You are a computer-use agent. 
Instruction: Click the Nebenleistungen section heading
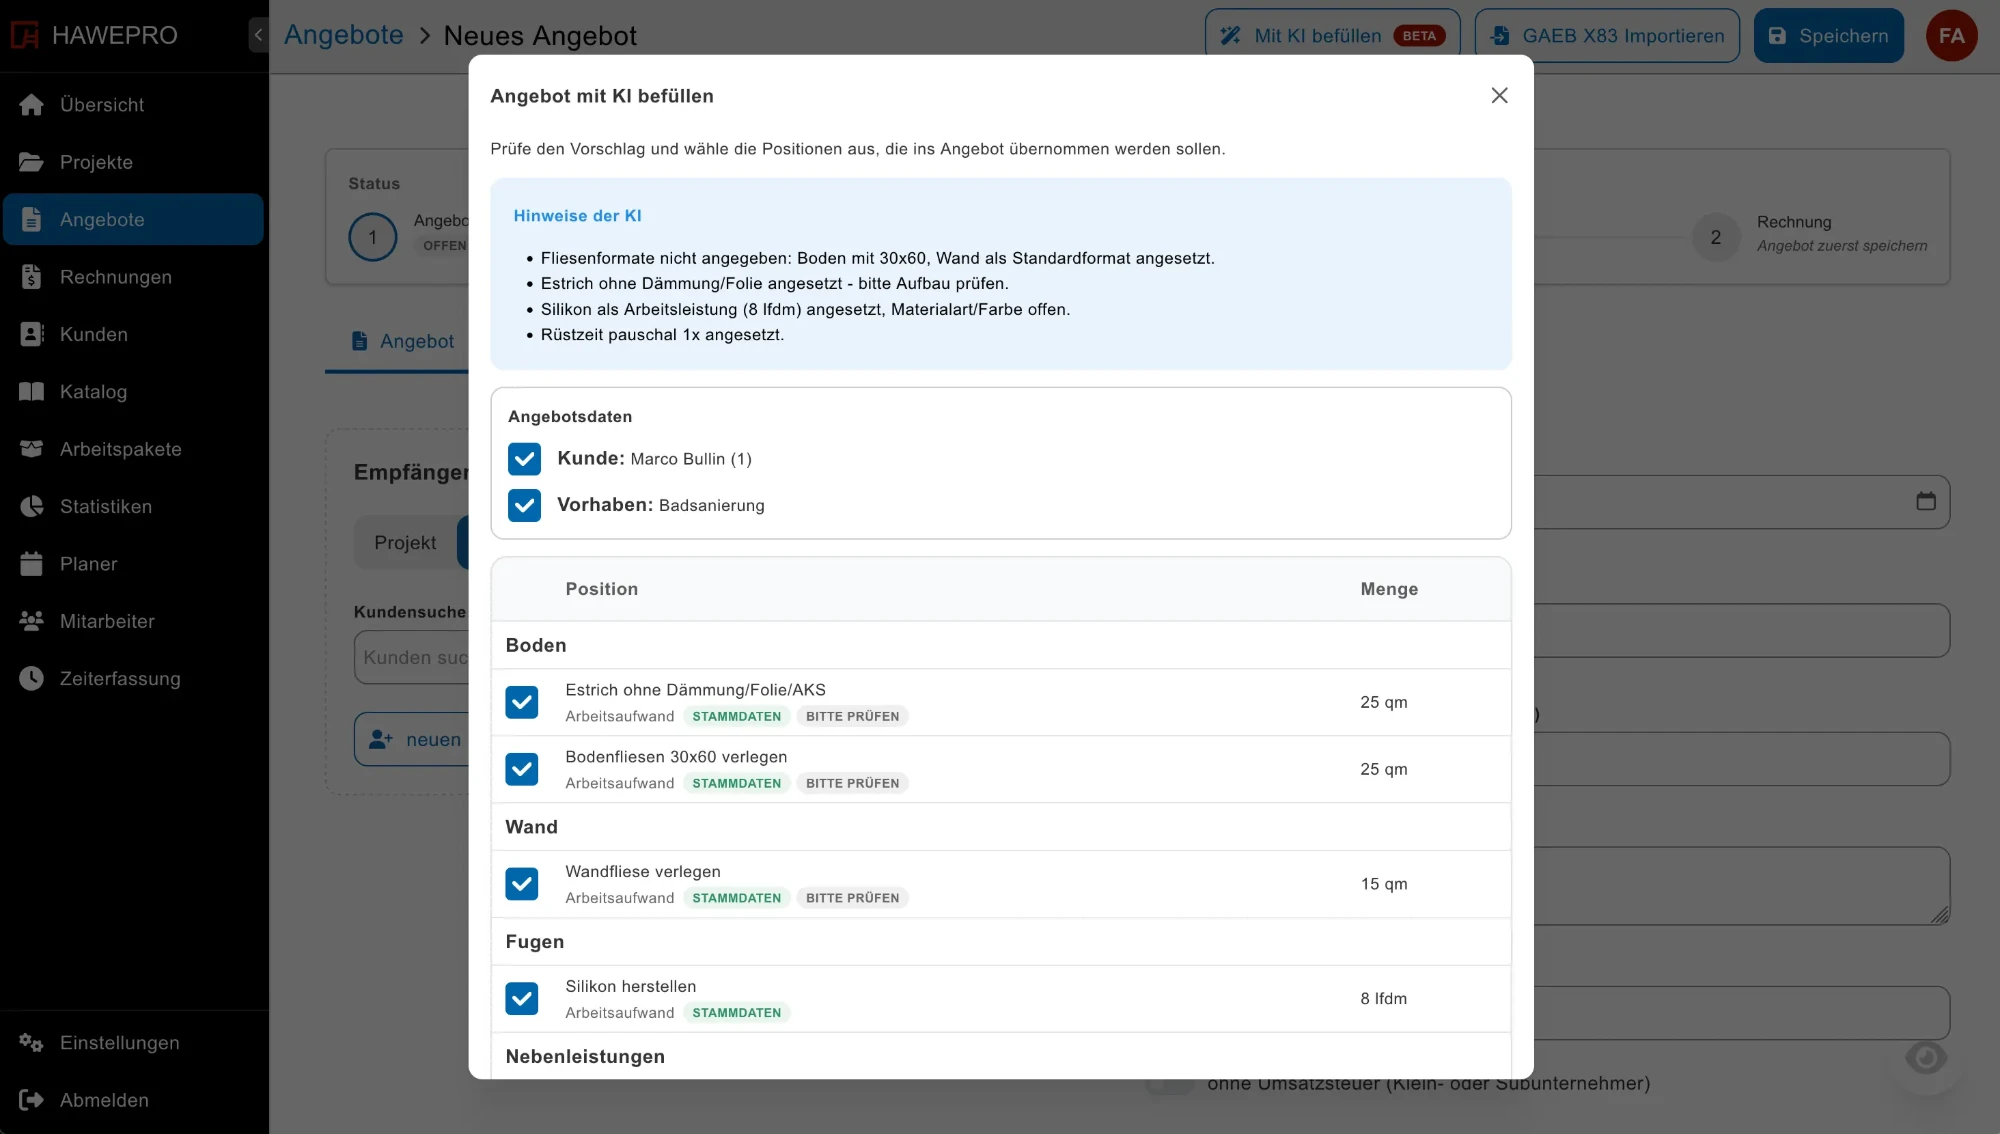585,1056
